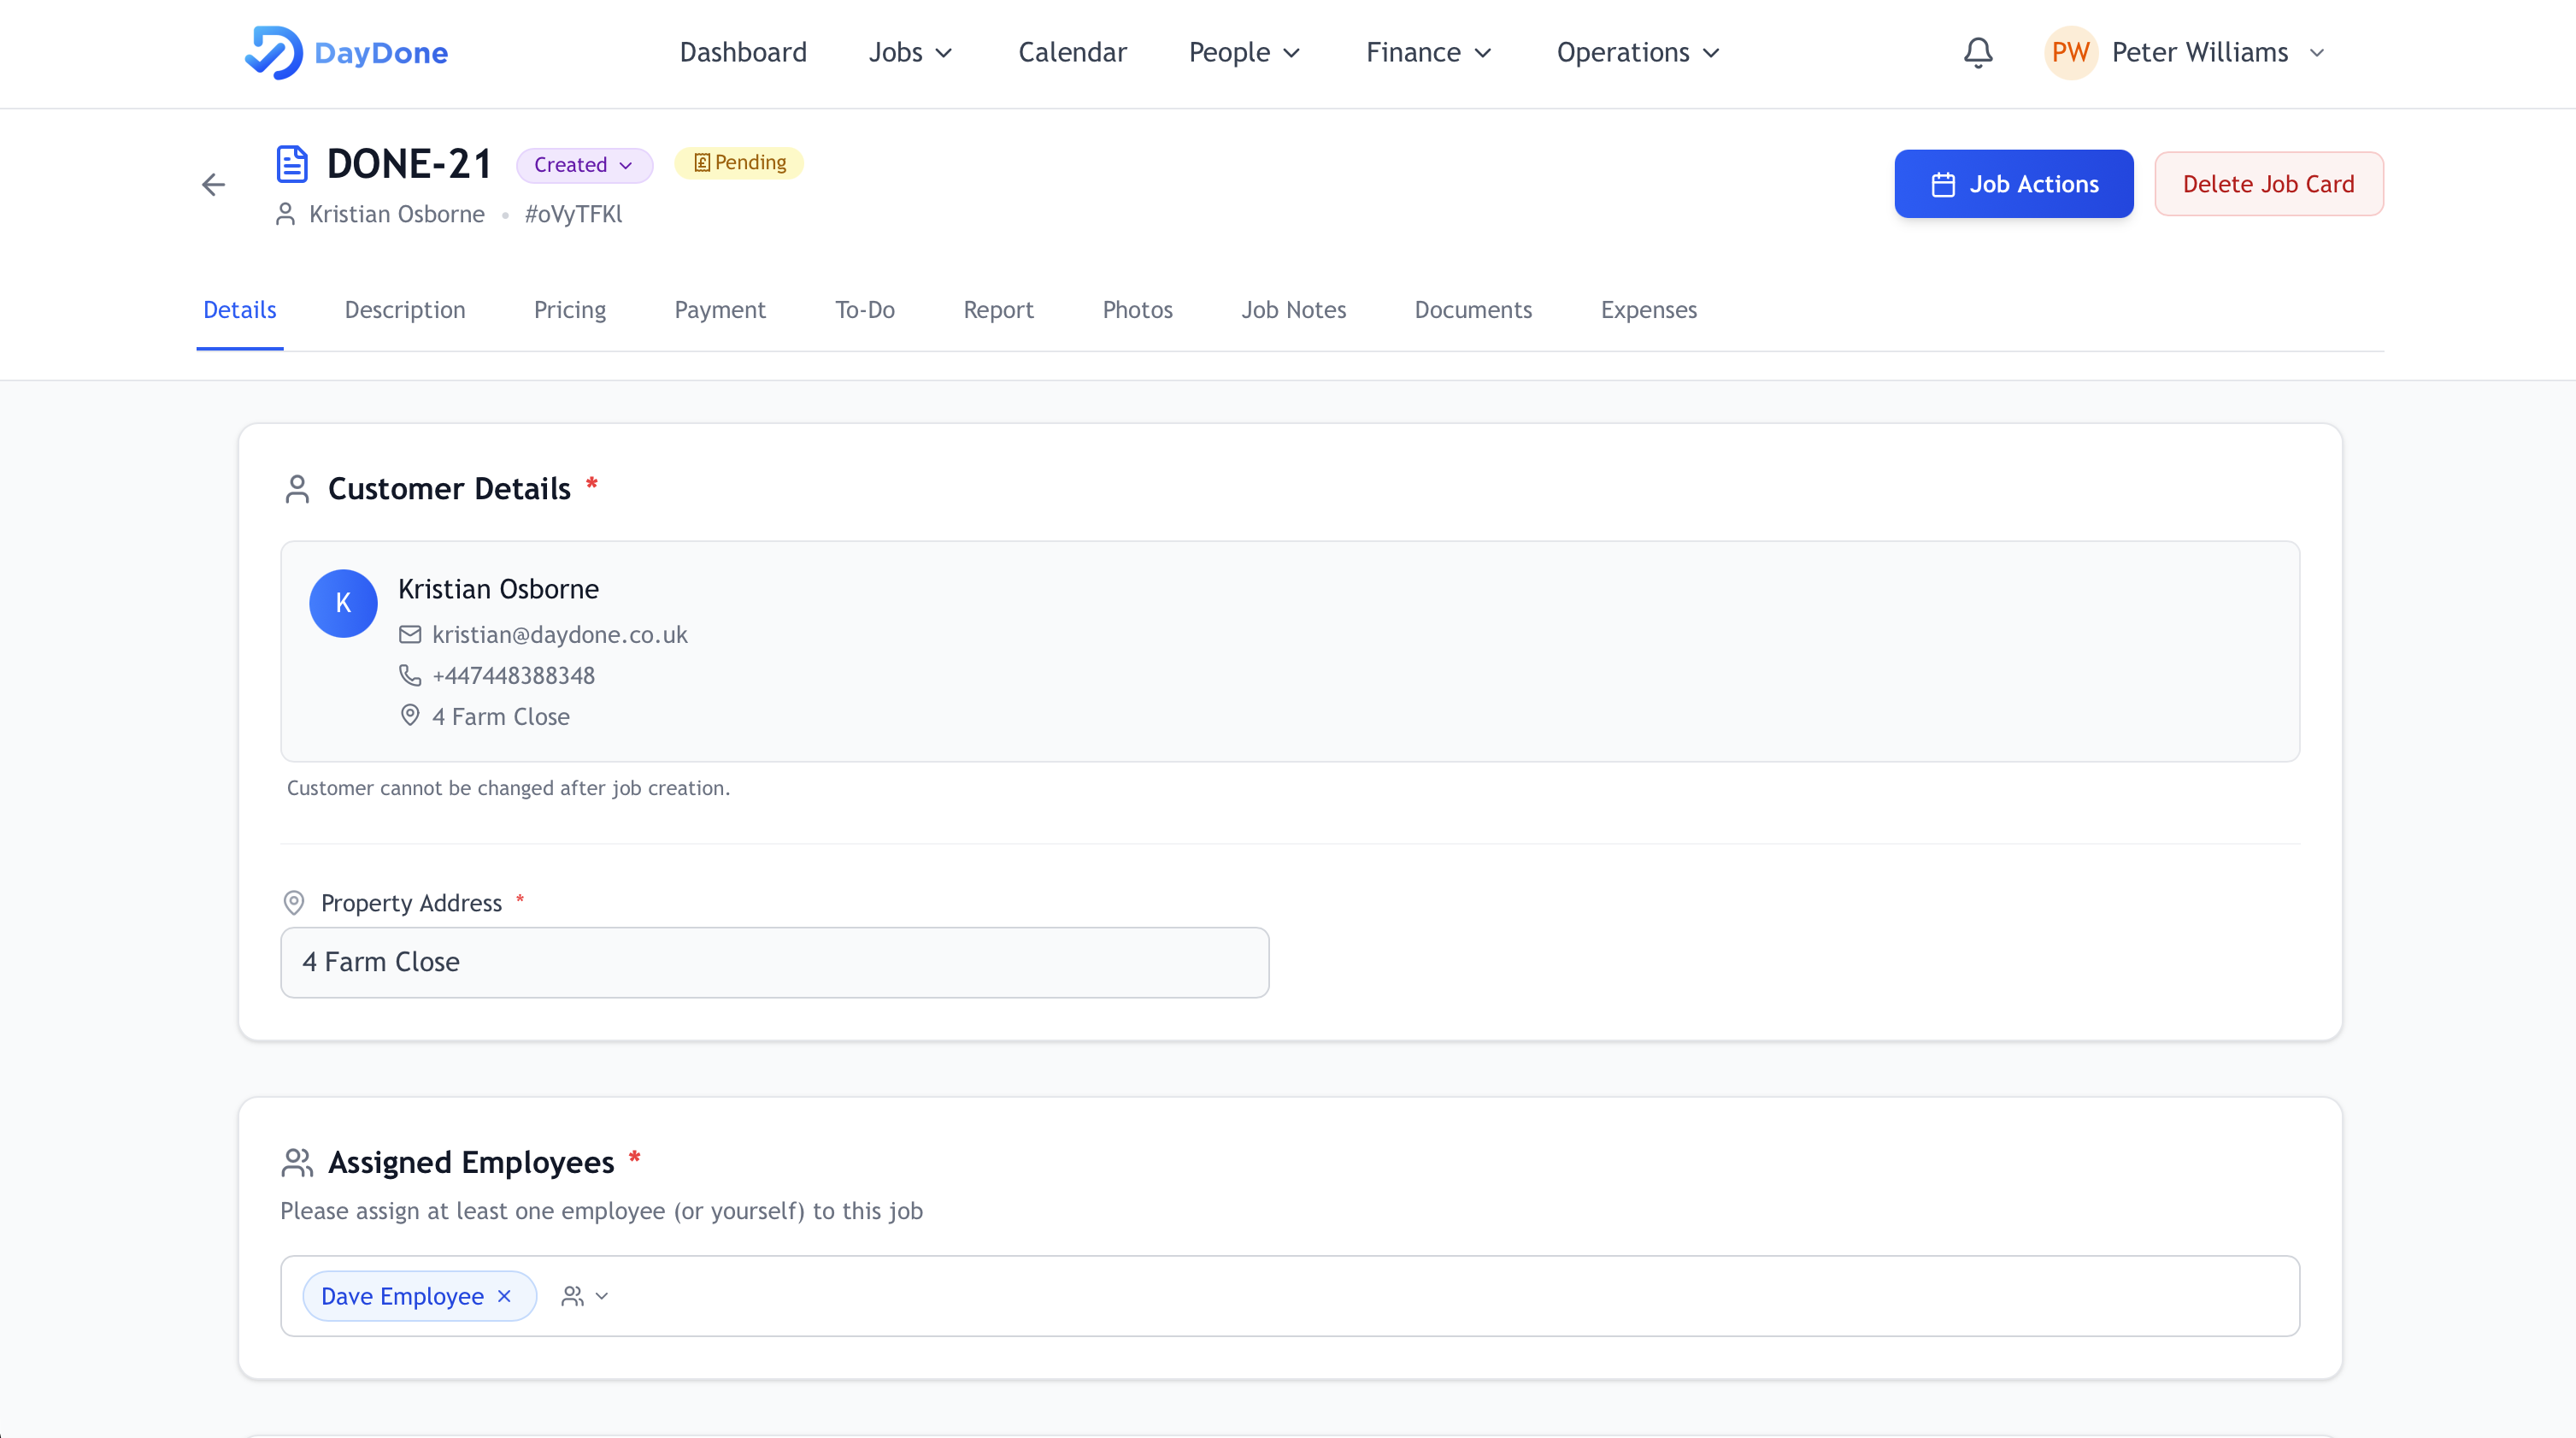
Task: Open the Peter Williams account menu
Action: [2186, 52]
